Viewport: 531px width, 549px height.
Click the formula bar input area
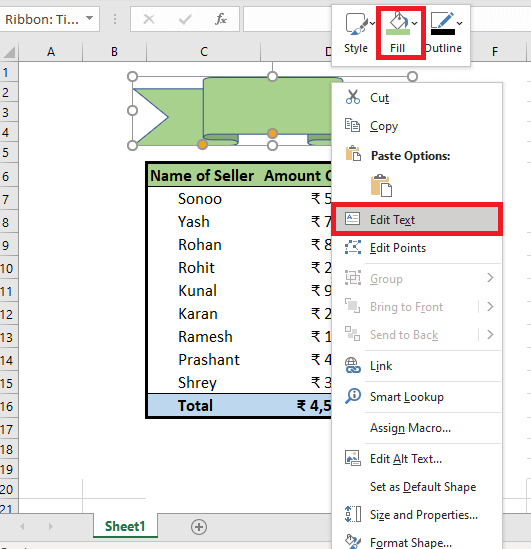[x=287, y=19]
